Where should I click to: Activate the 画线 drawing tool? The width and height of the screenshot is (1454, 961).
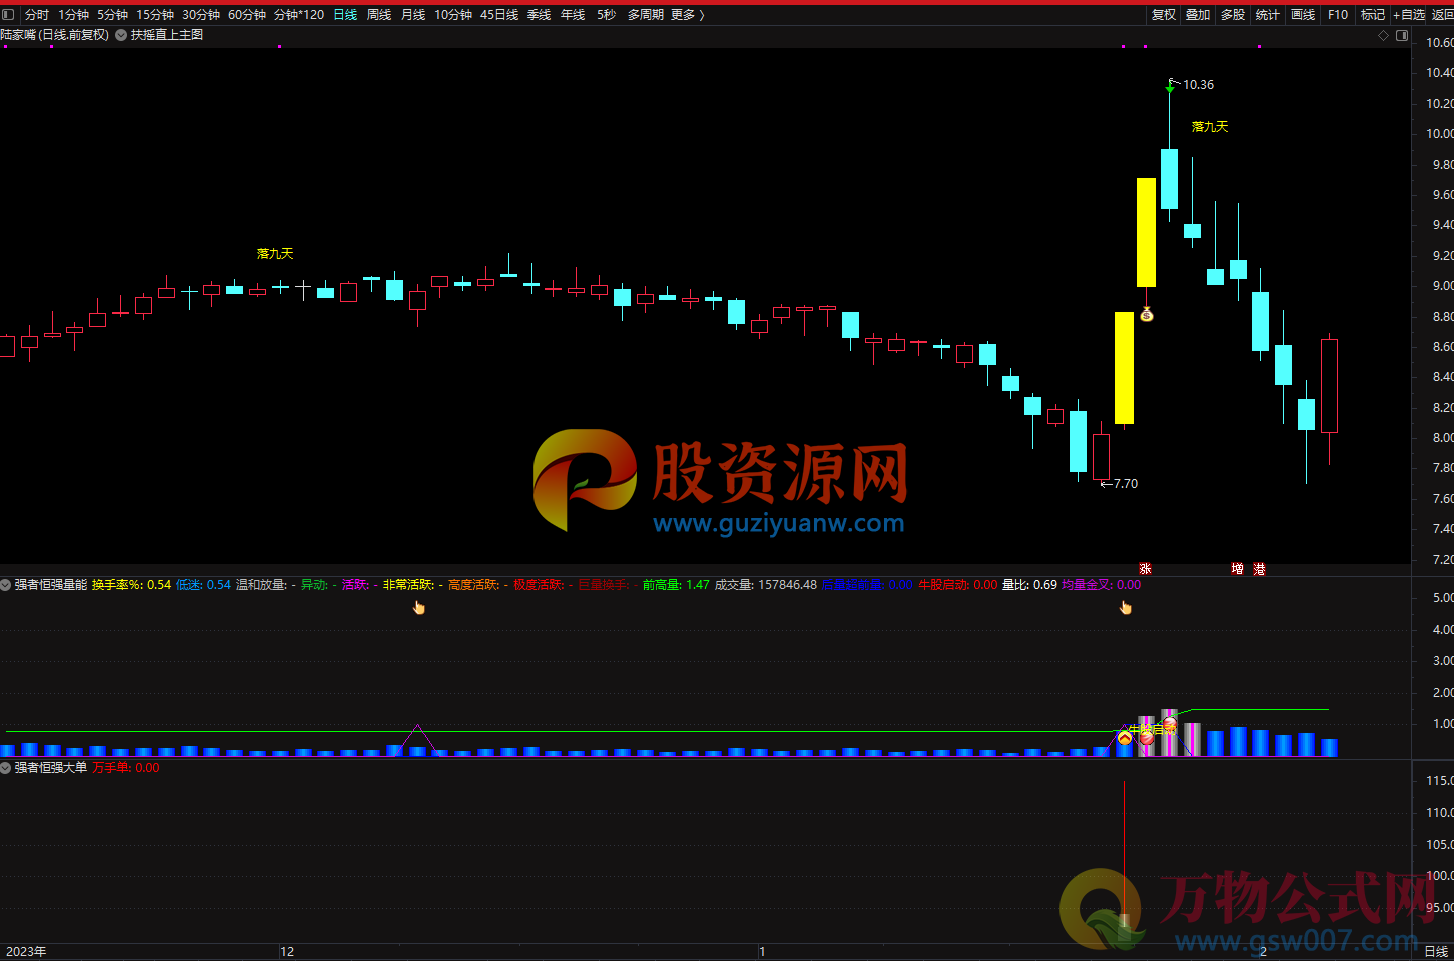click(1302, 14)
